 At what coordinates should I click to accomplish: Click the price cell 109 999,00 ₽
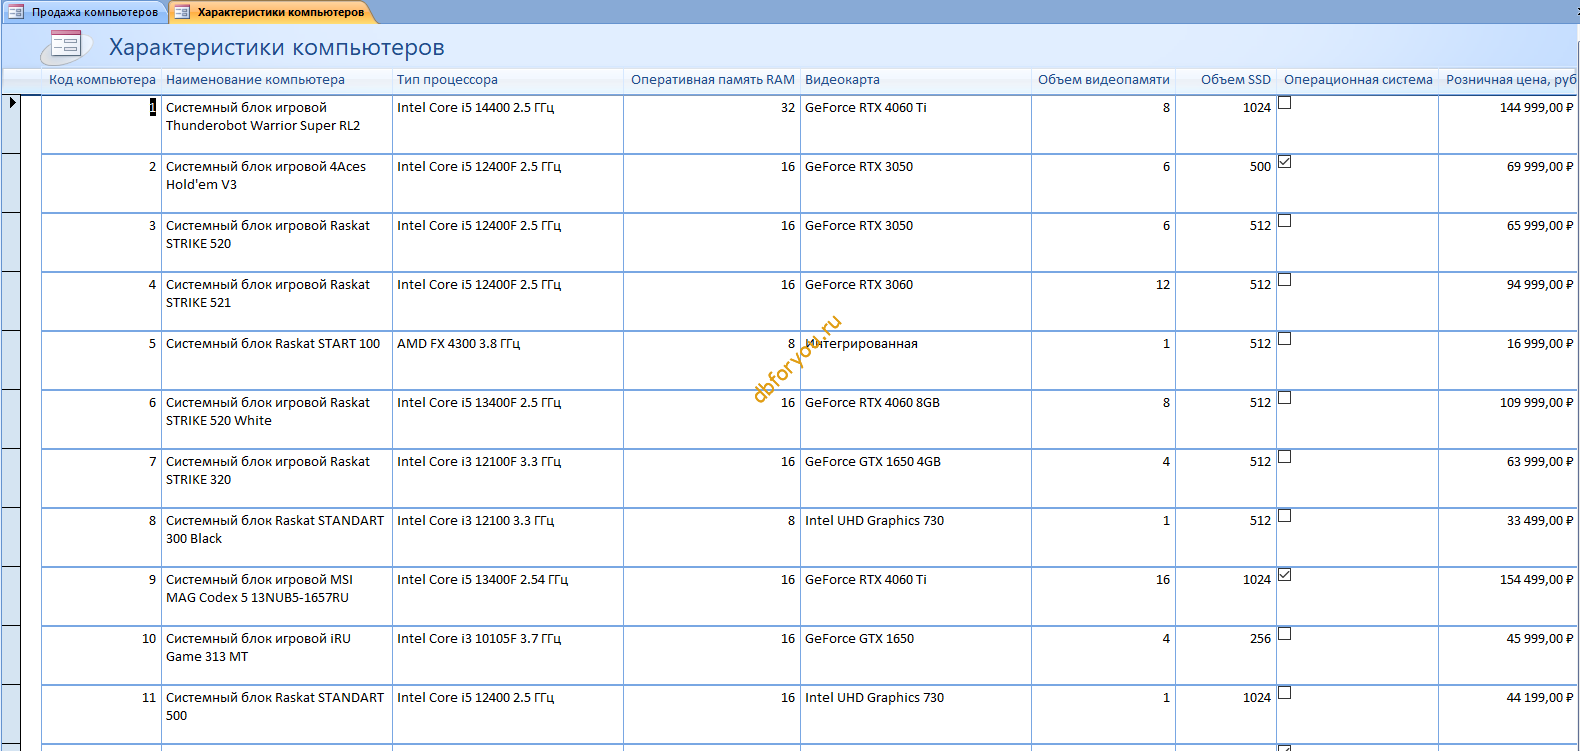point(1508,419)
